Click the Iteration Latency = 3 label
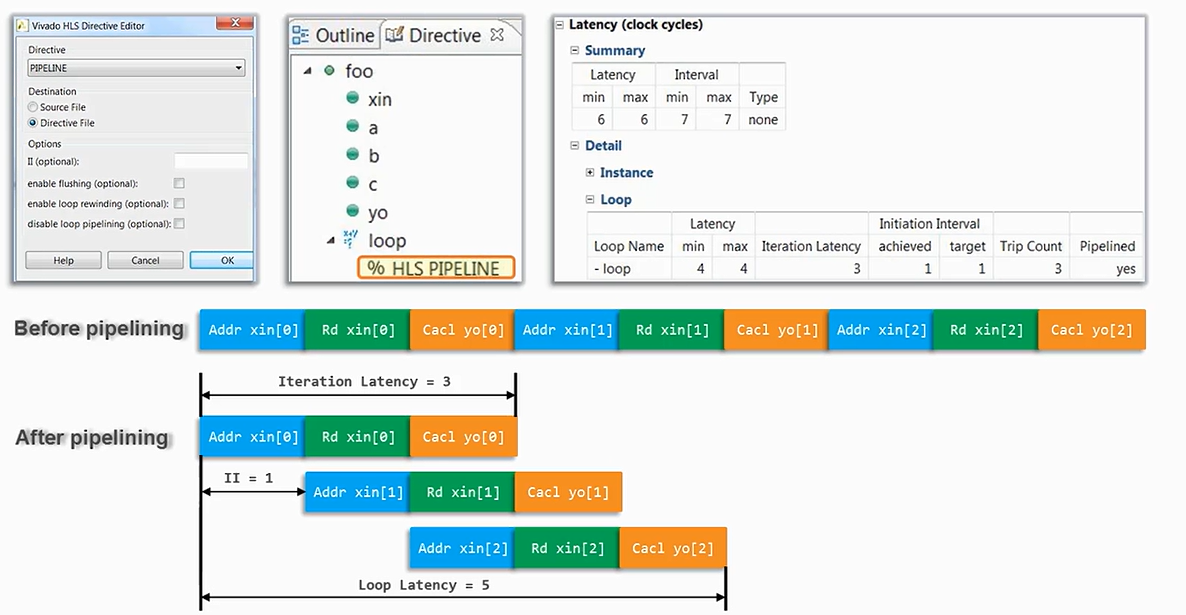Viewport: 1186px width, 615px height. [364, 381]
